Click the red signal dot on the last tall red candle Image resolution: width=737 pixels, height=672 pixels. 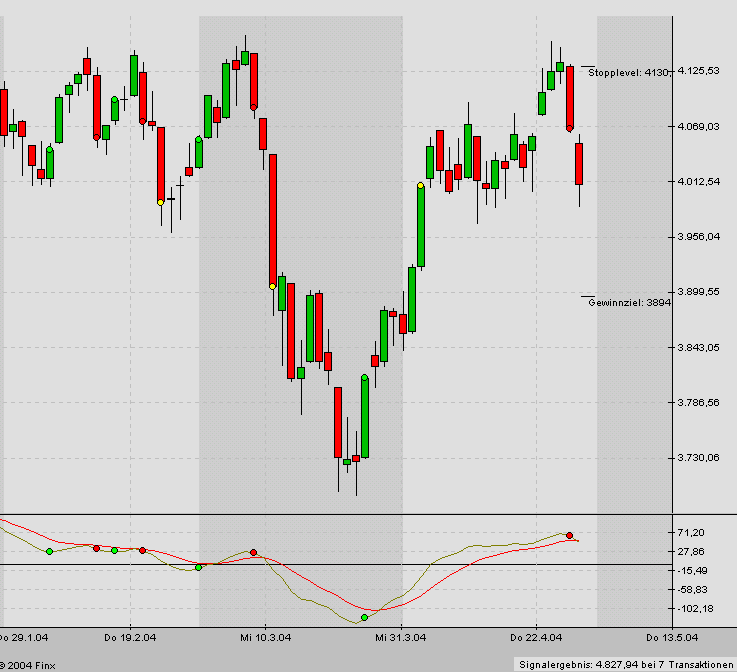(x=570, y=128)
